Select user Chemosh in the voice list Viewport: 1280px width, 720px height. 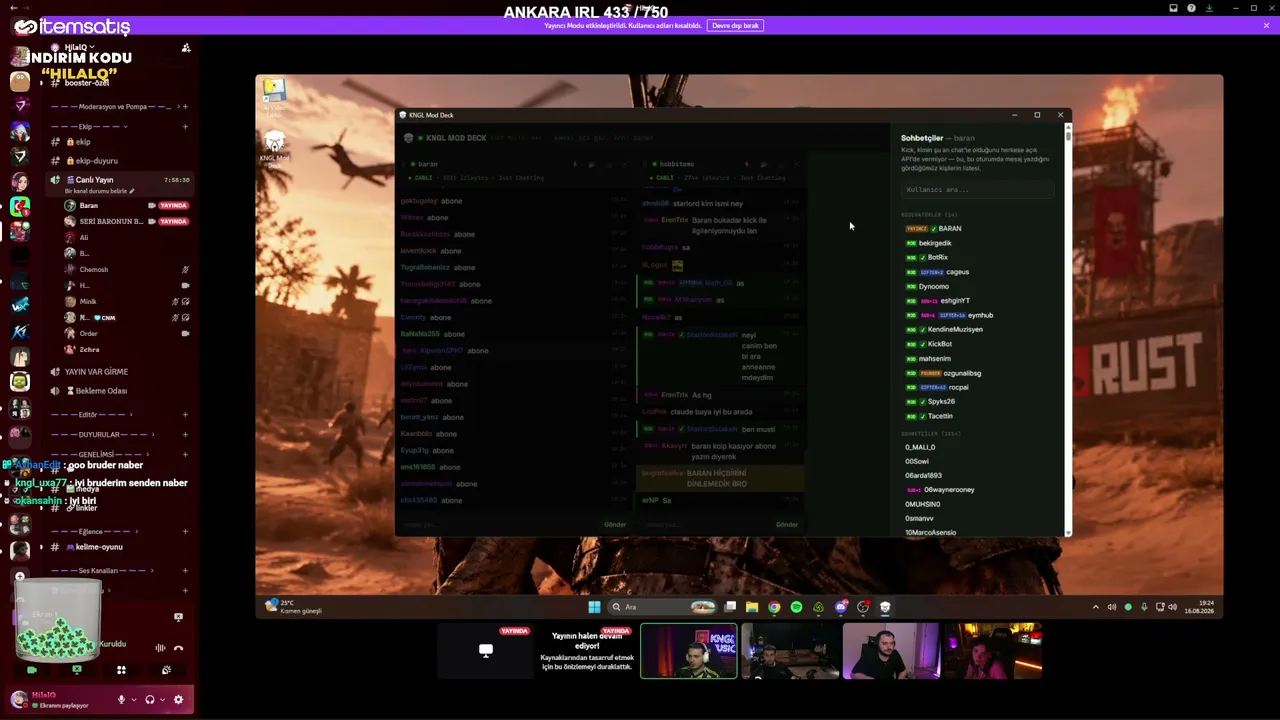(x=93, y=270)
